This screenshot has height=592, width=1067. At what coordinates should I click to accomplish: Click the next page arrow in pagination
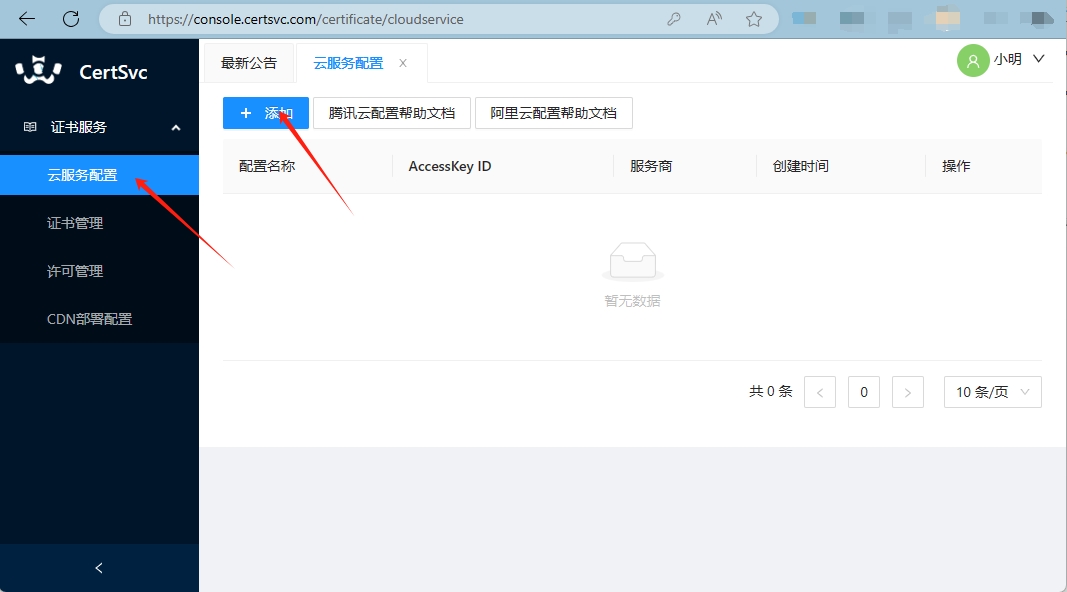907,391
